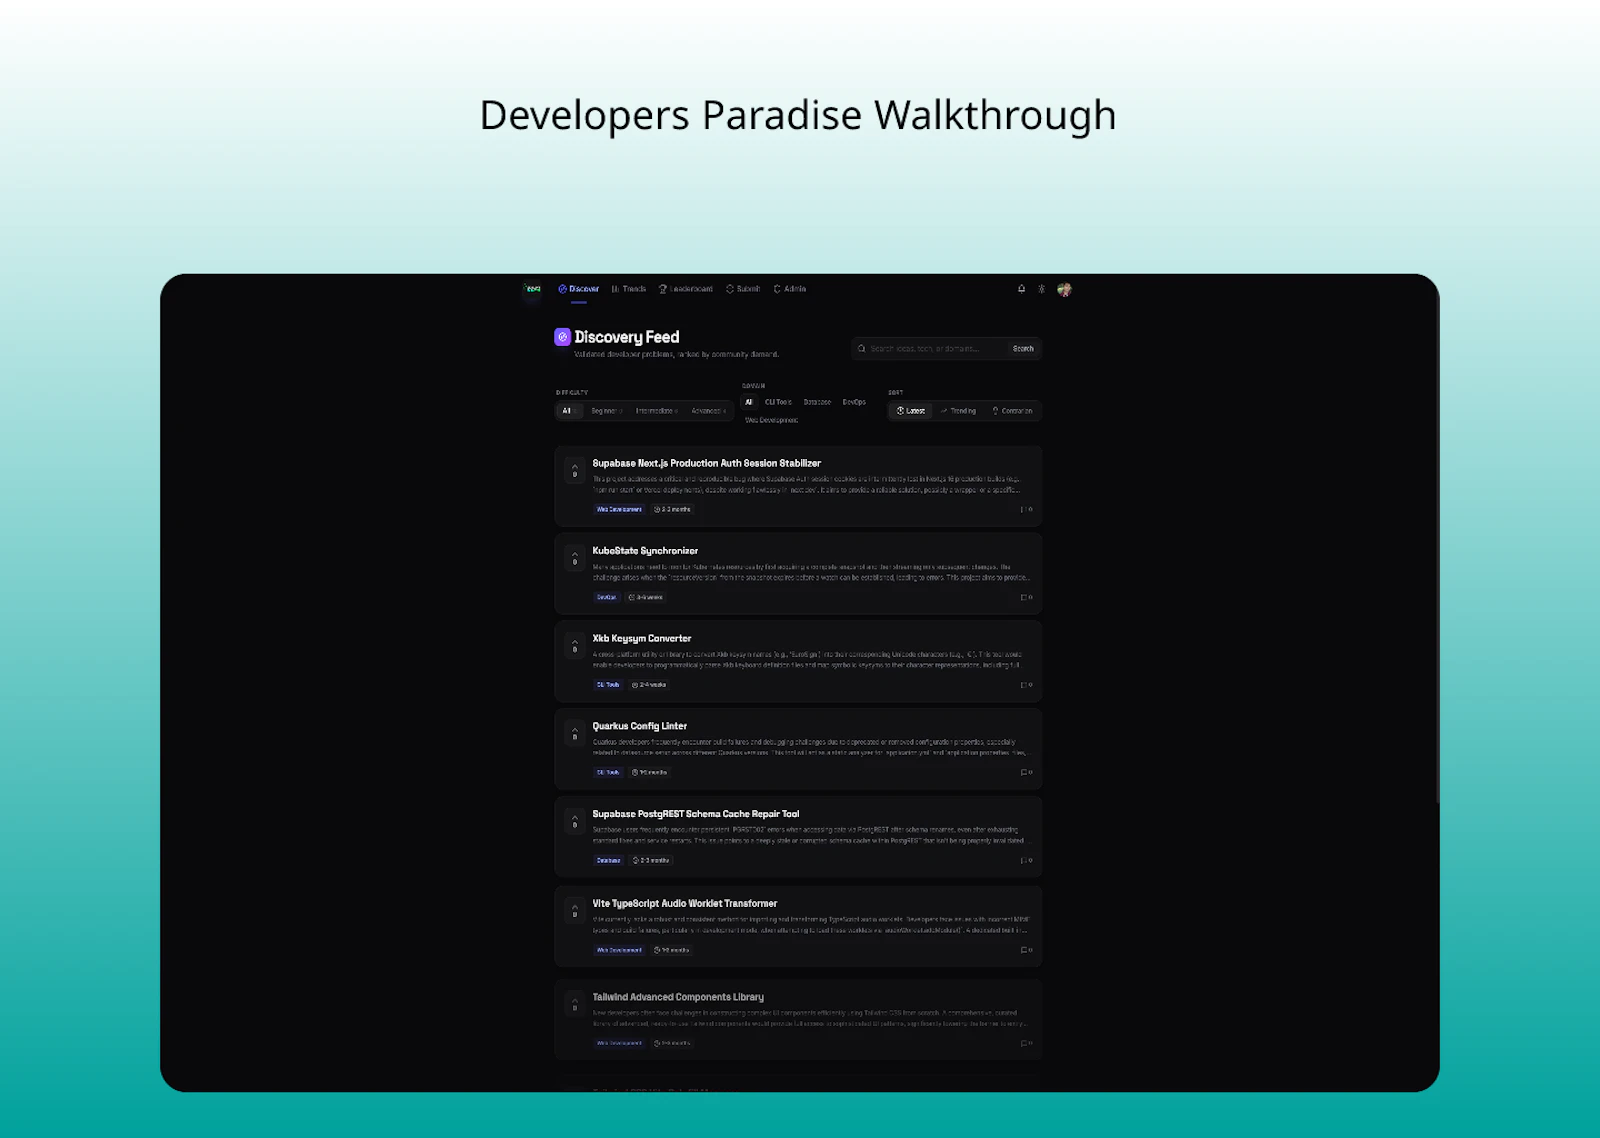Click the magnifier icon in search box
1600x1138 pixels.
click(862, 349)
